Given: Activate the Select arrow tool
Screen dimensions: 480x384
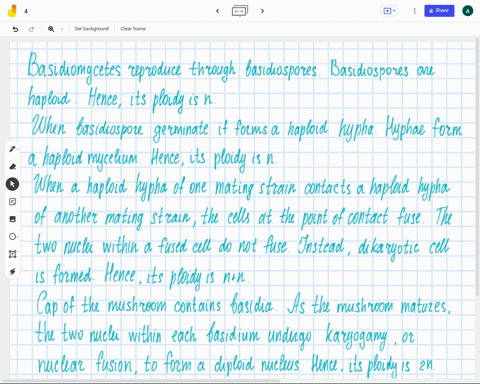Looking at the screenshot, I should pos(12,184).
